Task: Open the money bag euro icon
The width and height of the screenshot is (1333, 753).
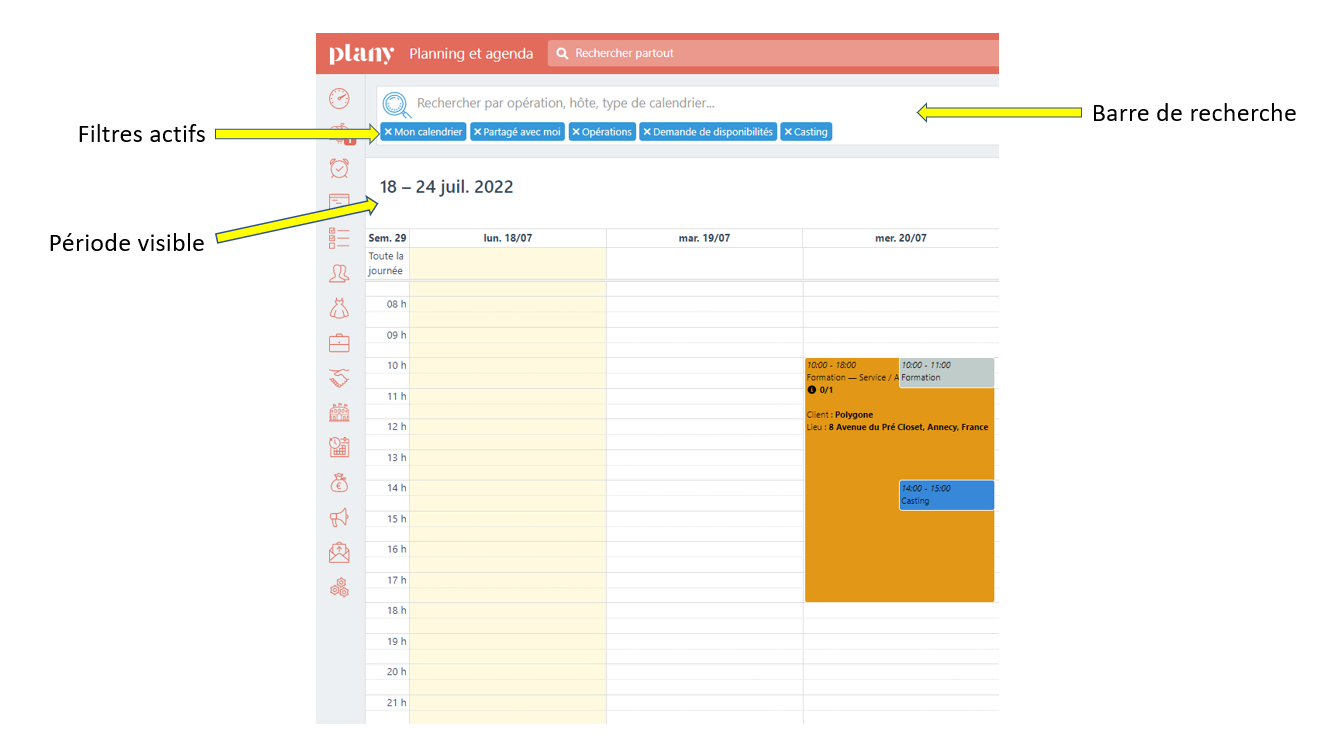Action: [339, 483]
